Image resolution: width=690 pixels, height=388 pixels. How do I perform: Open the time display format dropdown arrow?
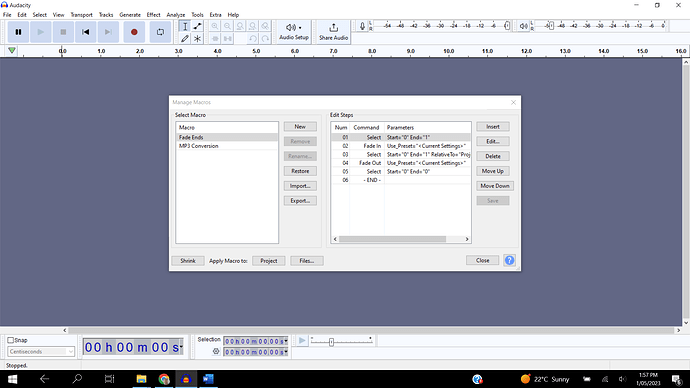181,347
